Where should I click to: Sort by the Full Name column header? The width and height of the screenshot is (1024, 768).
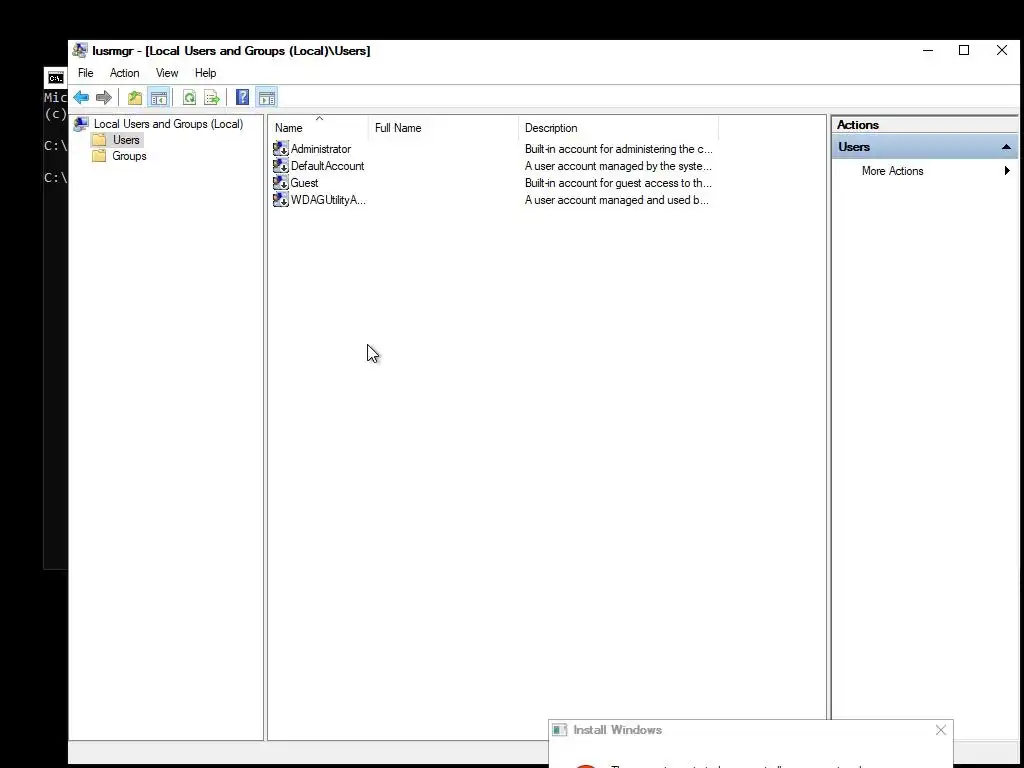tap(443, 128)
